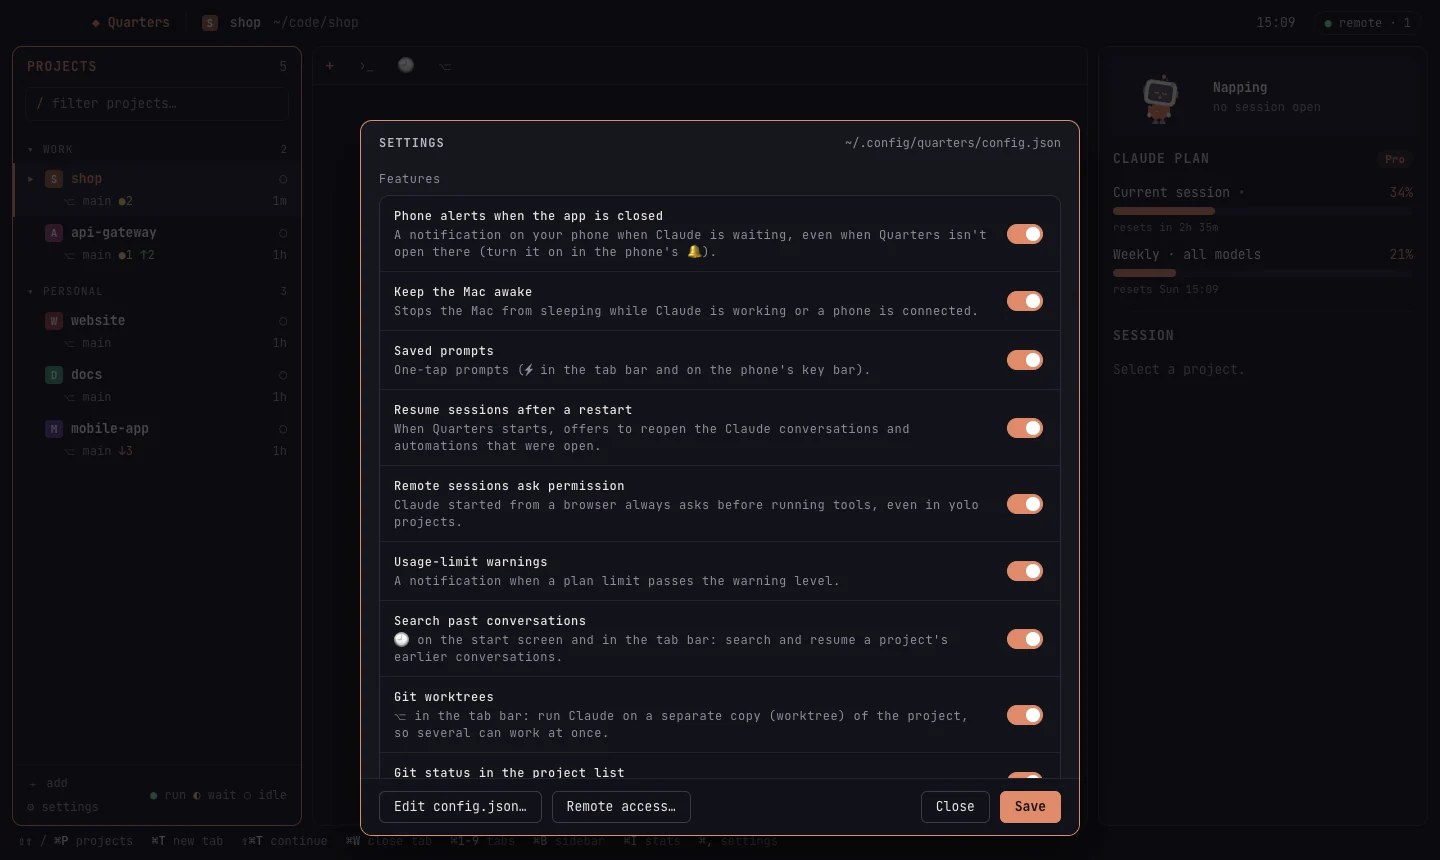Expand the shop project arrow
The image size is (1440, 860).
click(30, 179)
